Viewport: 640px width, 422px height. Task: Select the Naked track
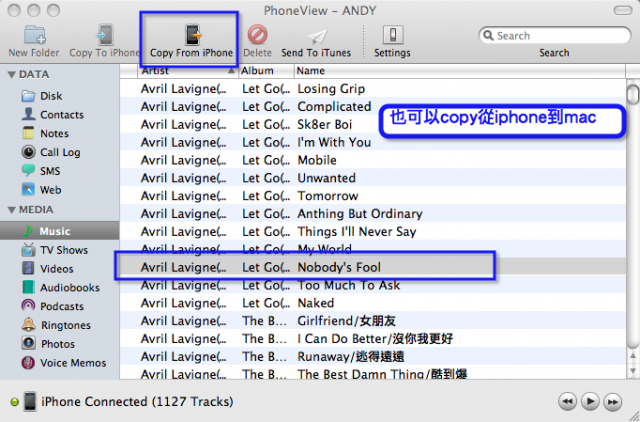click(373, 303)
